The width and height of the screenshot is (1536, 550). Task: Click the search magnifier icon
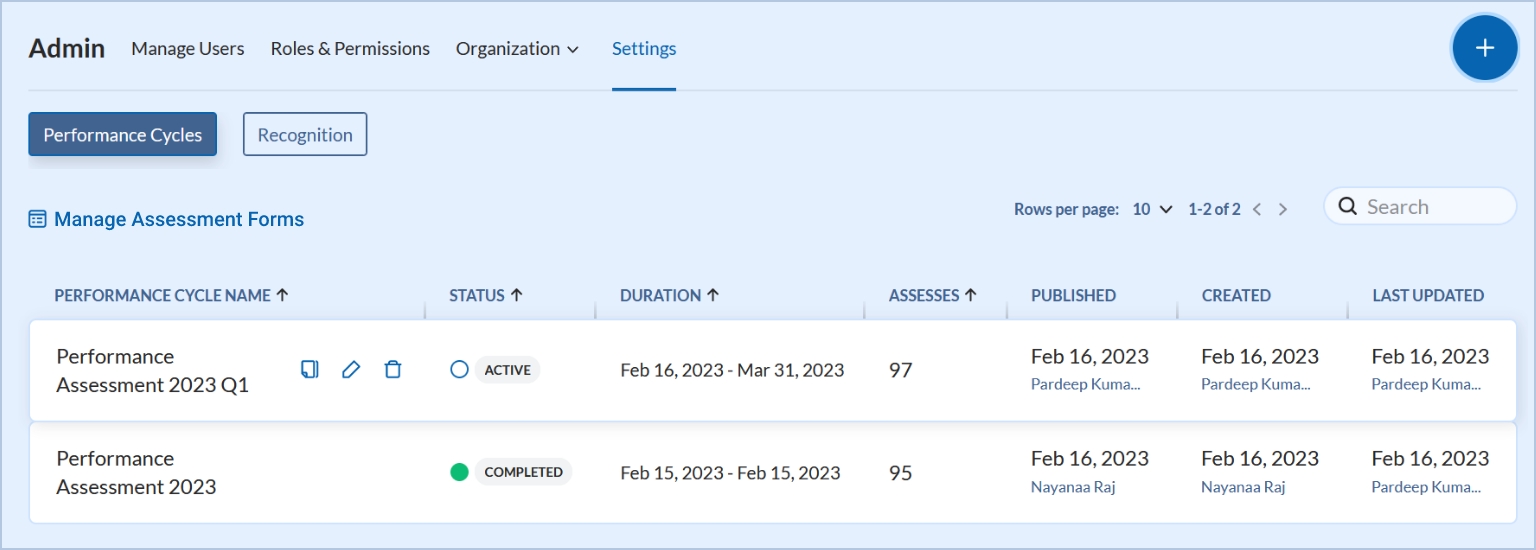tap(1347, 207)
